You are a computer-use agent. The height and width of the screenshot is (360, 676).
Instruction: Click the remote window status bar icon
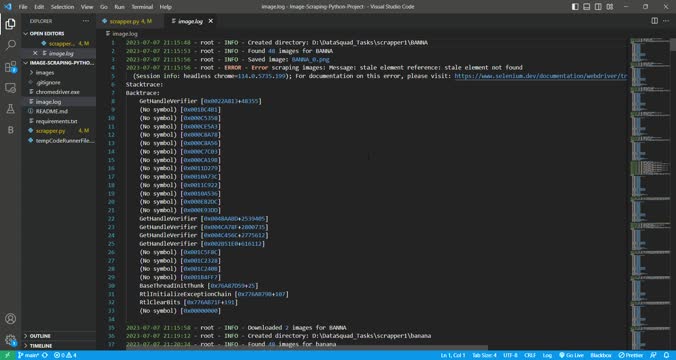click(7, 355)
